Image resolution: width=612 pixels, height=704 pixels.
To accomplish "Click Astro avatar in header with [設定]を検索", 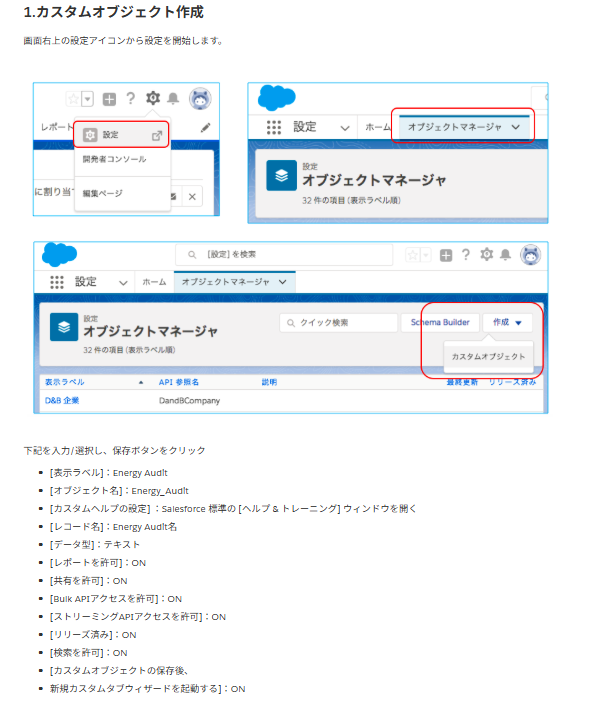I will (531, 255).
